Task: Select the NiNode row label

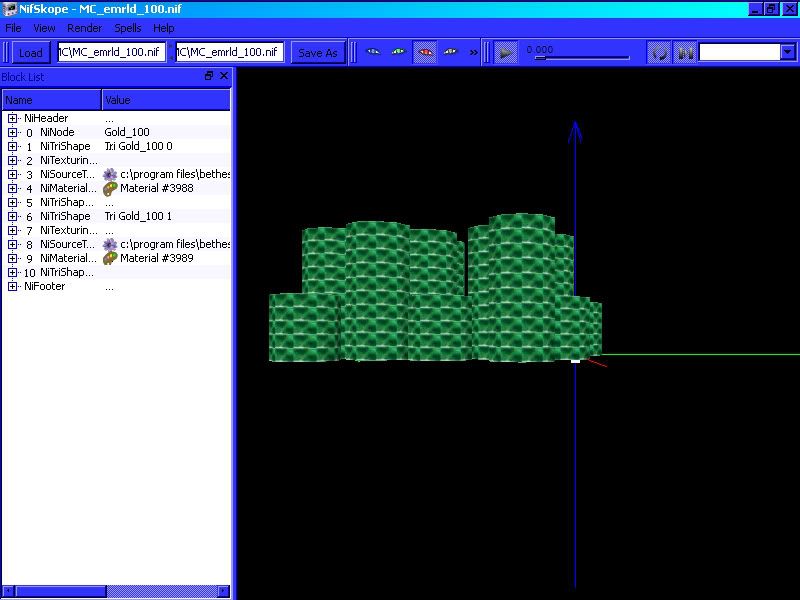Action: point(57,132)
